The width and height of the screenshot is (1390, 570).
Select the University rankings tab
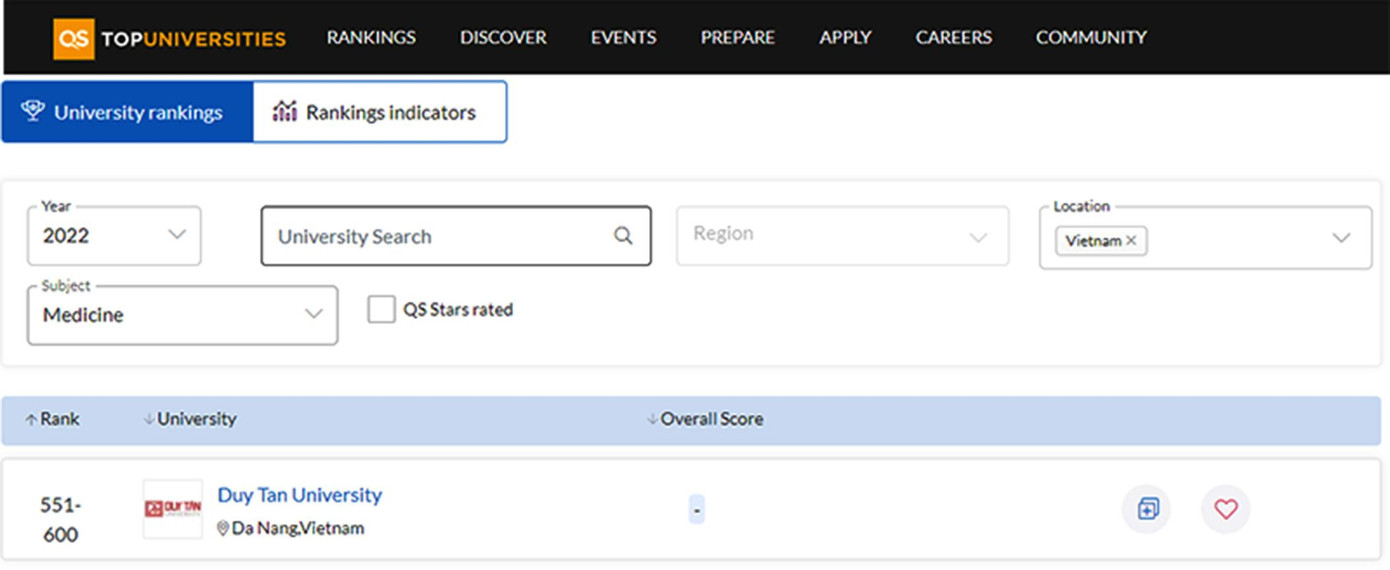tap(127, 112)
